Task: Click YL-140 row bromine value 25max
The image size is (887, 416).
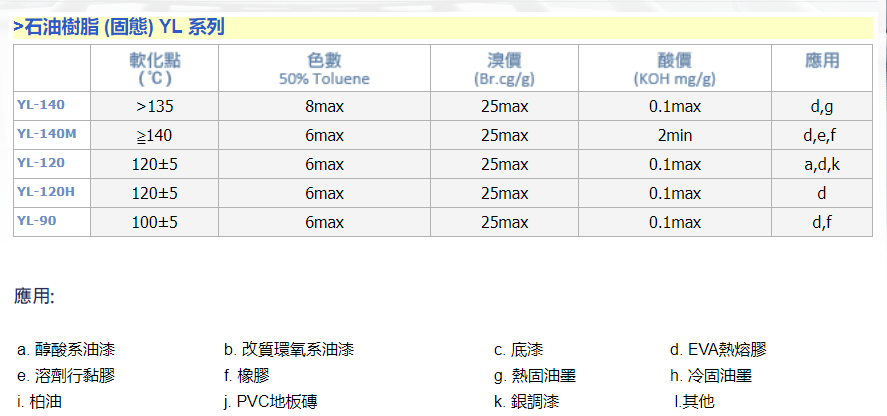Action: [x=504, y=106]
